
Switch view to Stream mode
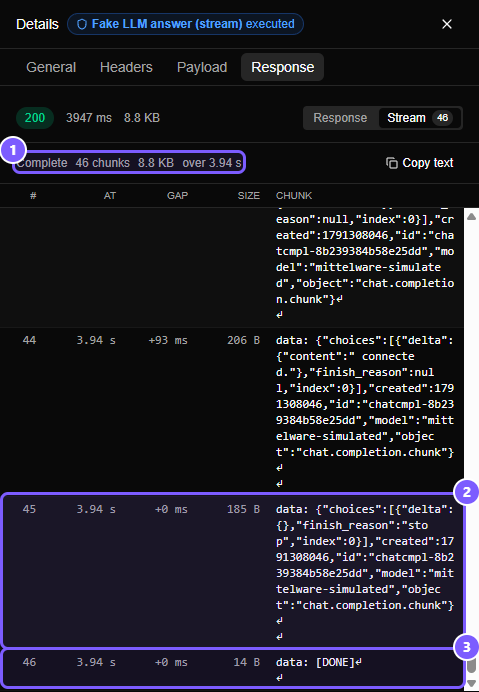420,118
